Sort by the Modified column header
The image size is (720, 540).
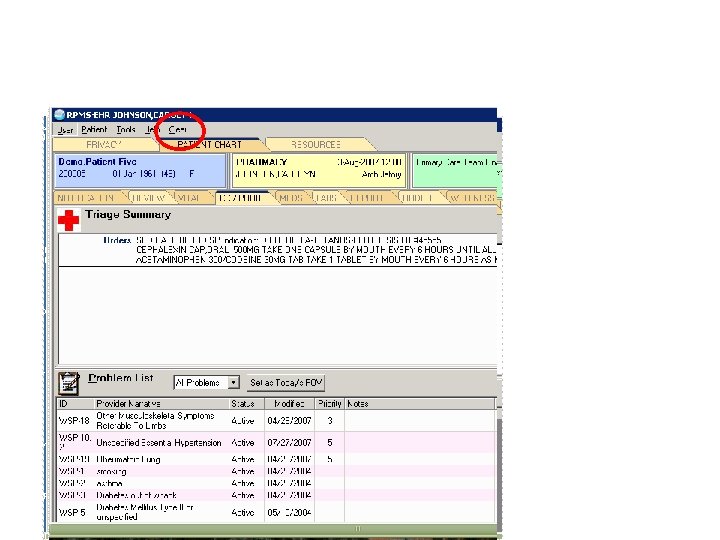(289, 404)
